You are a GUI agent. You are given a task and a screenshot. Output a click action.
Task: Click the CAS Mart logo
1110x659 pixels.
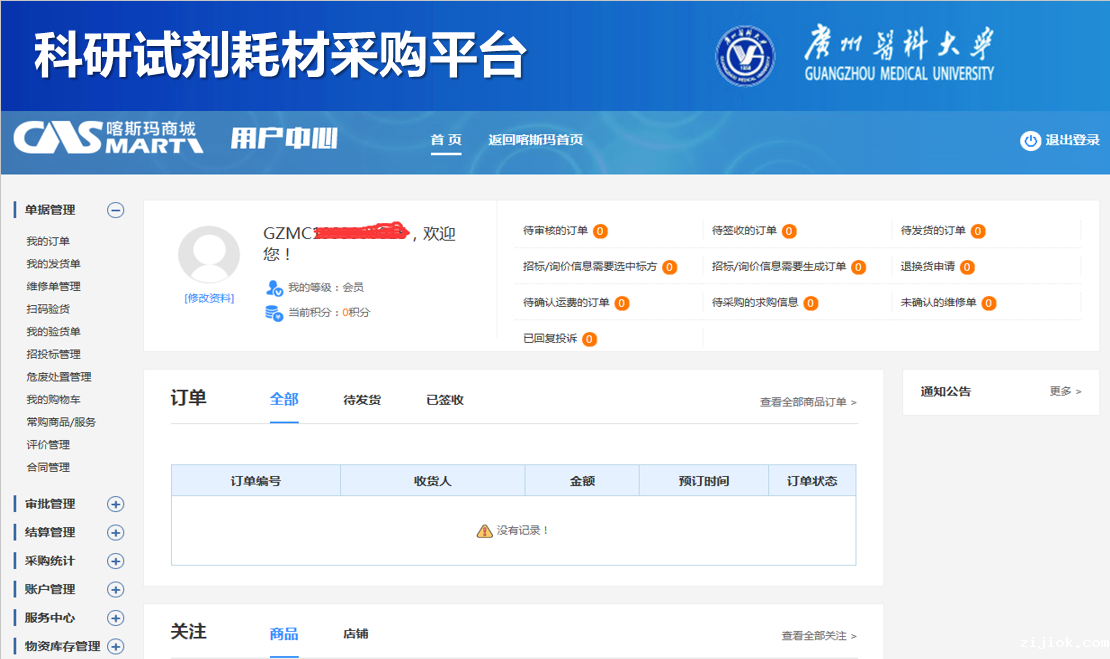(x=108, y=138)
